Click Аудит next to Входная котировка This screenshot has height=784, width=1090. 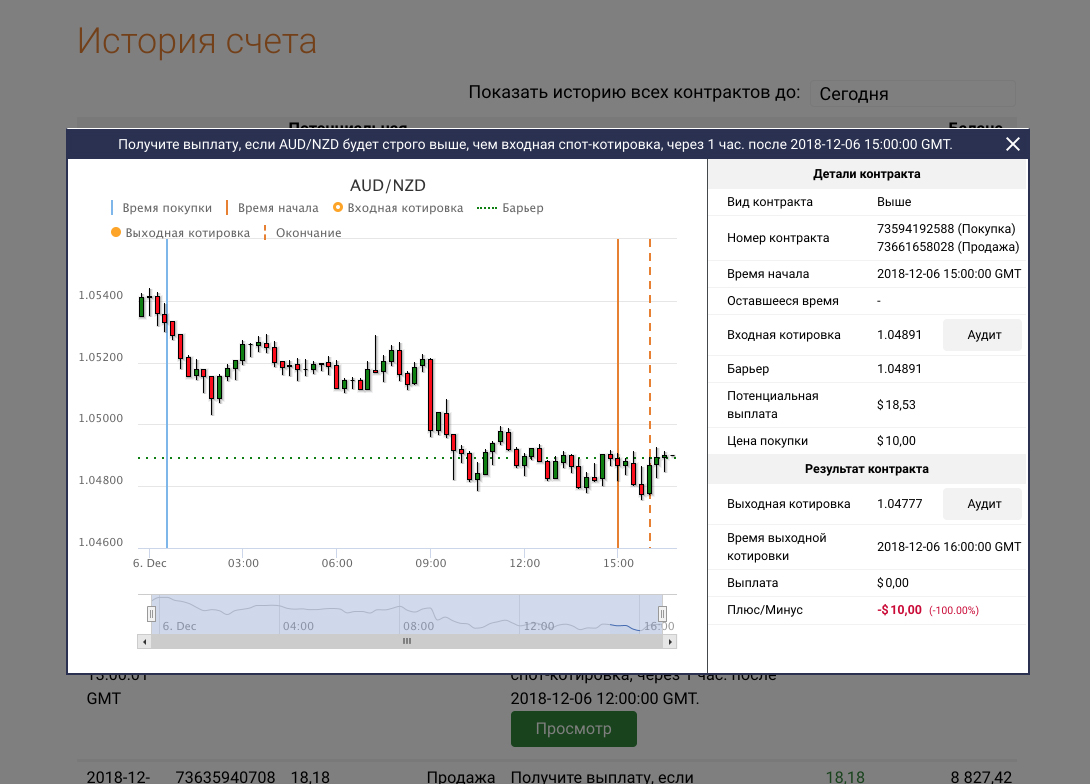[x=983, y=335]
